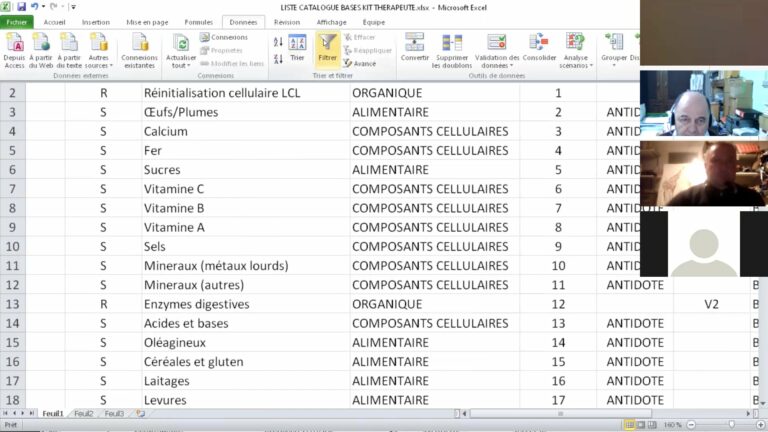Open the Analyse scénarios dropdown
This screenshot has height=432, width=768.
tap(574, 66)
